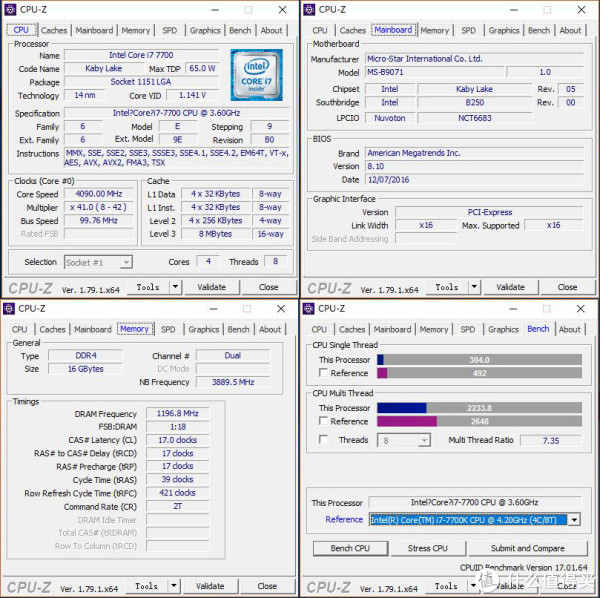Click Validate in the CPU window

(x=212, y=287)
